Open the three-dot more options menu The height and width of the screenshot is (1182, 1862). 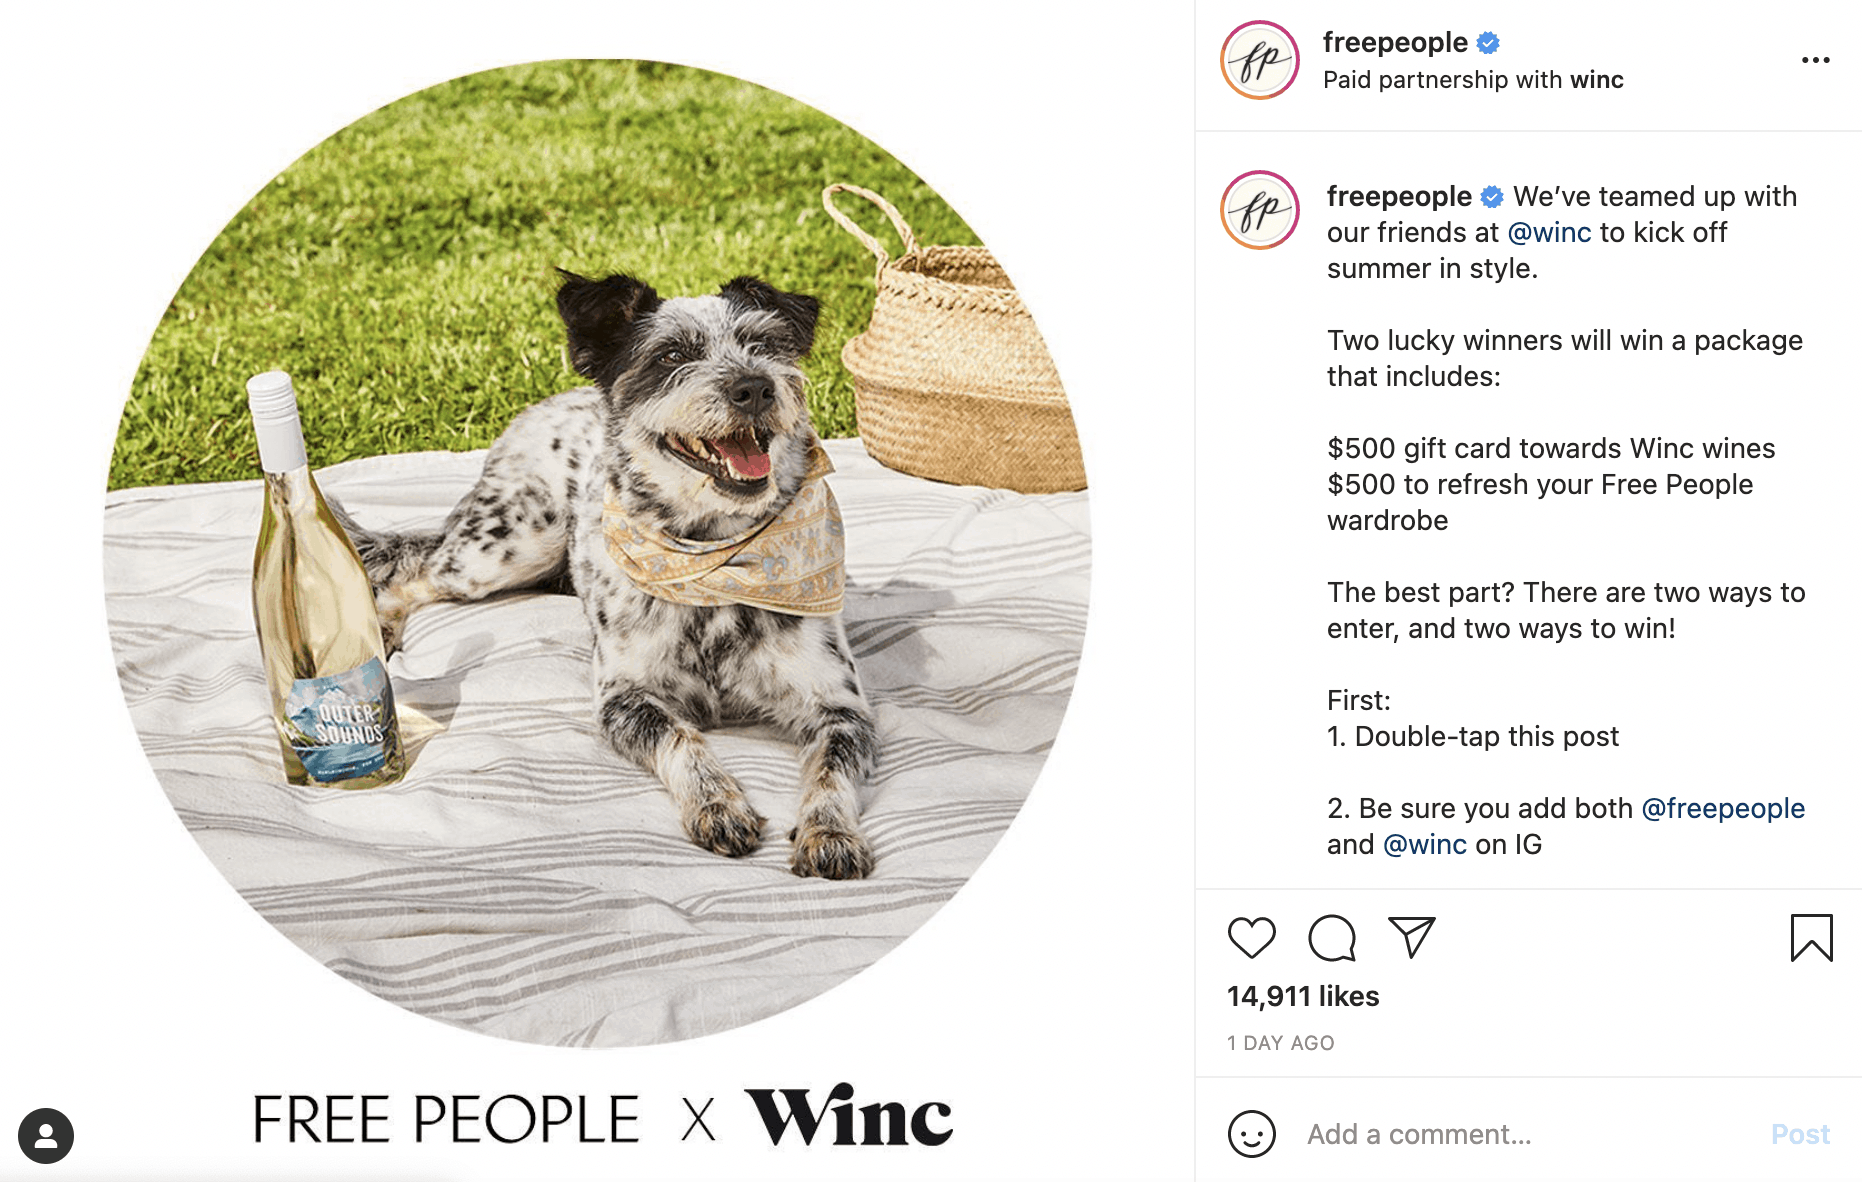point(1815,60)
